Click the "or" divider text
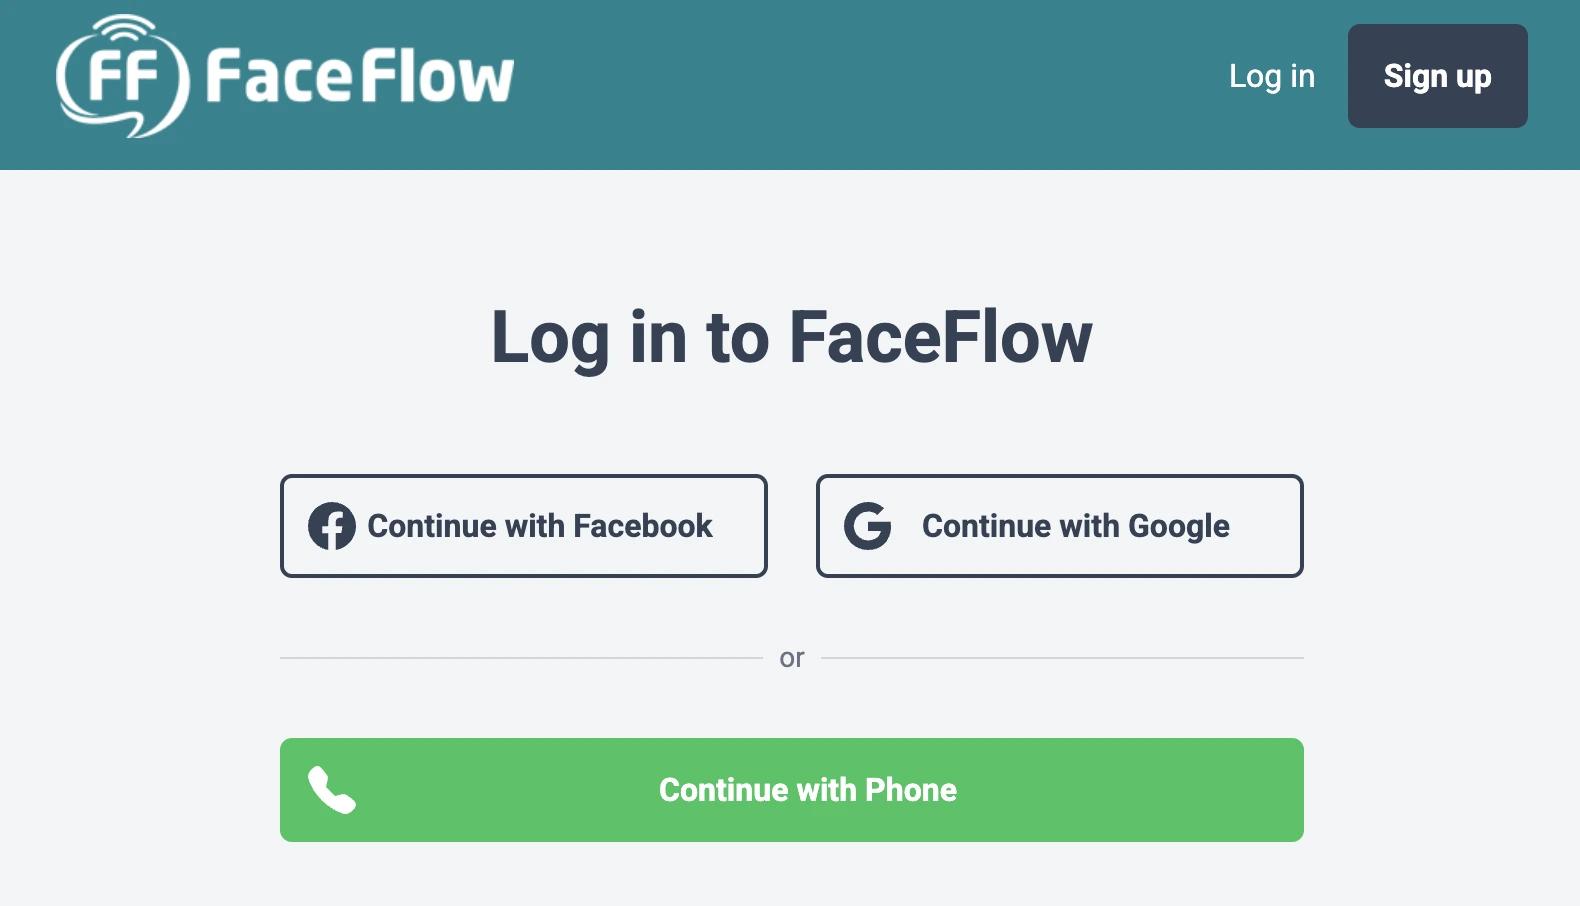The width and height of the screenshot is (1580, 906). tap(792, 658)
